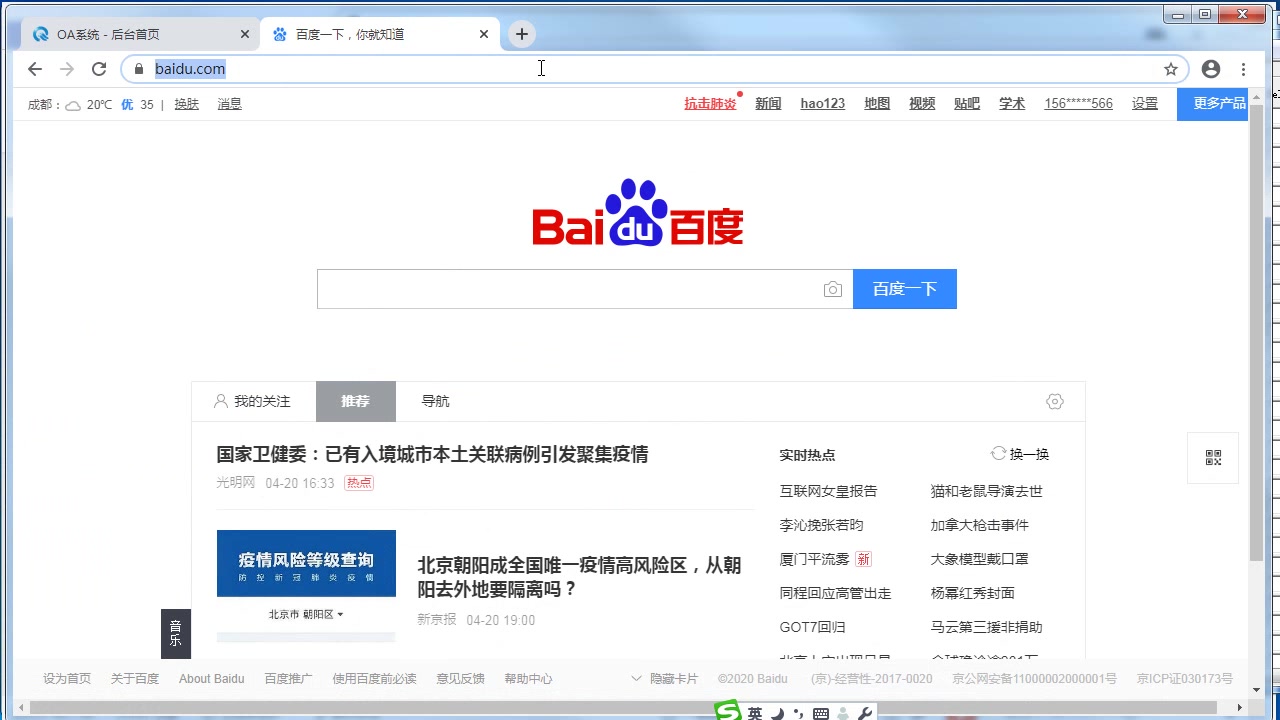1280x720 pixels.
Task: Open the settings gear on the feed panel
Action: pyautogui.click(x=1055, y=401)
